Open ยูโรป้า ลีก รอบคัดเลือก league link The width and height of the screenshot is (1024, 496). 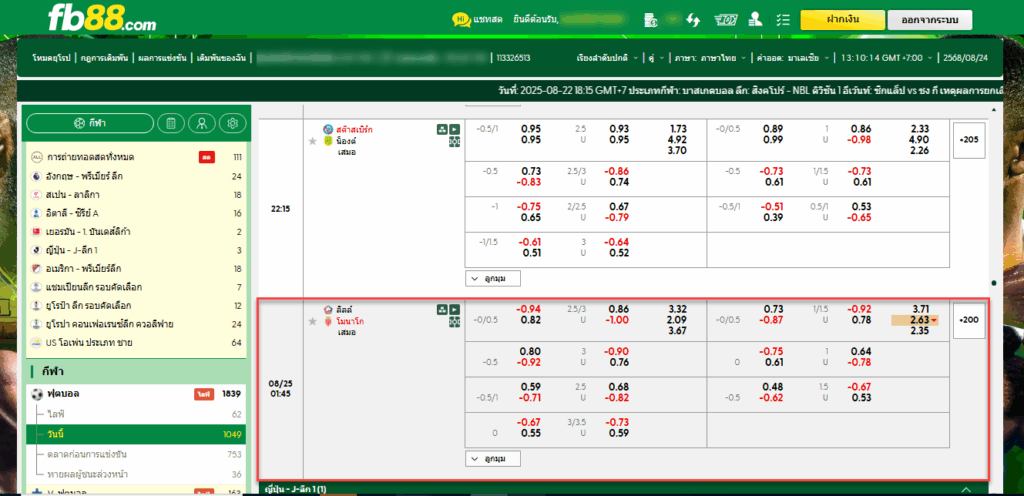89,305
